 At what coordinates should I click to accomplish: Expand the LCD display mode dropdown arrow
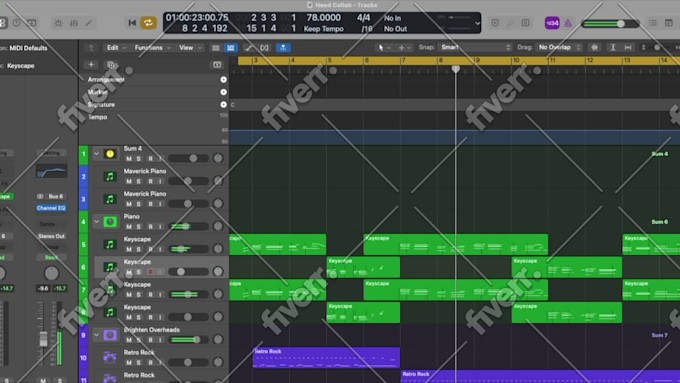(x=477, y=23)
